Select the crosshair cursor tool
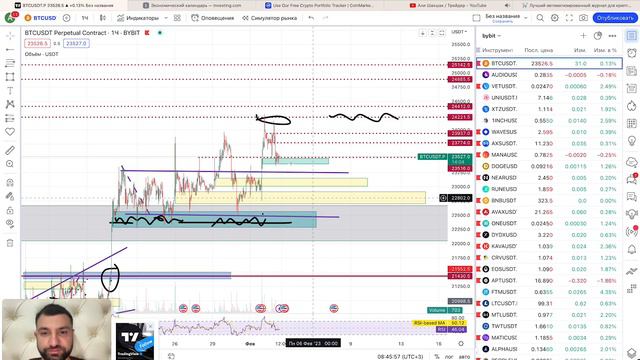The height and width of the screenshot is (360, 640). click(x=10, y=36)
